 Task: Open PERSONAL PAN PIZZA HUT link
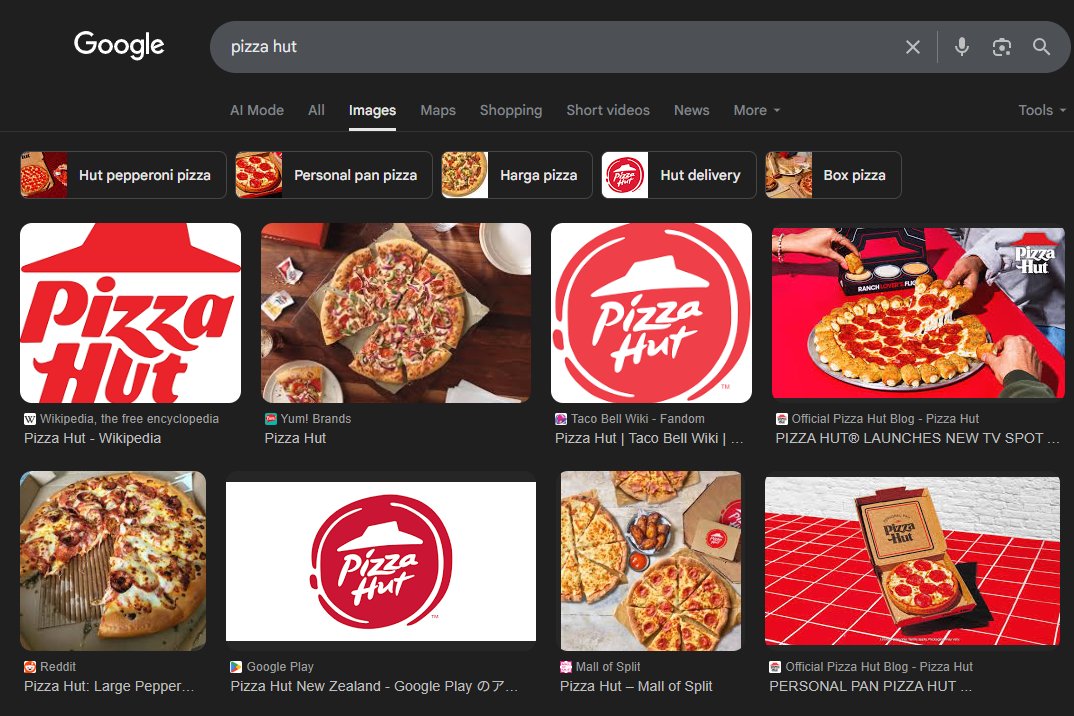[870, 687]
